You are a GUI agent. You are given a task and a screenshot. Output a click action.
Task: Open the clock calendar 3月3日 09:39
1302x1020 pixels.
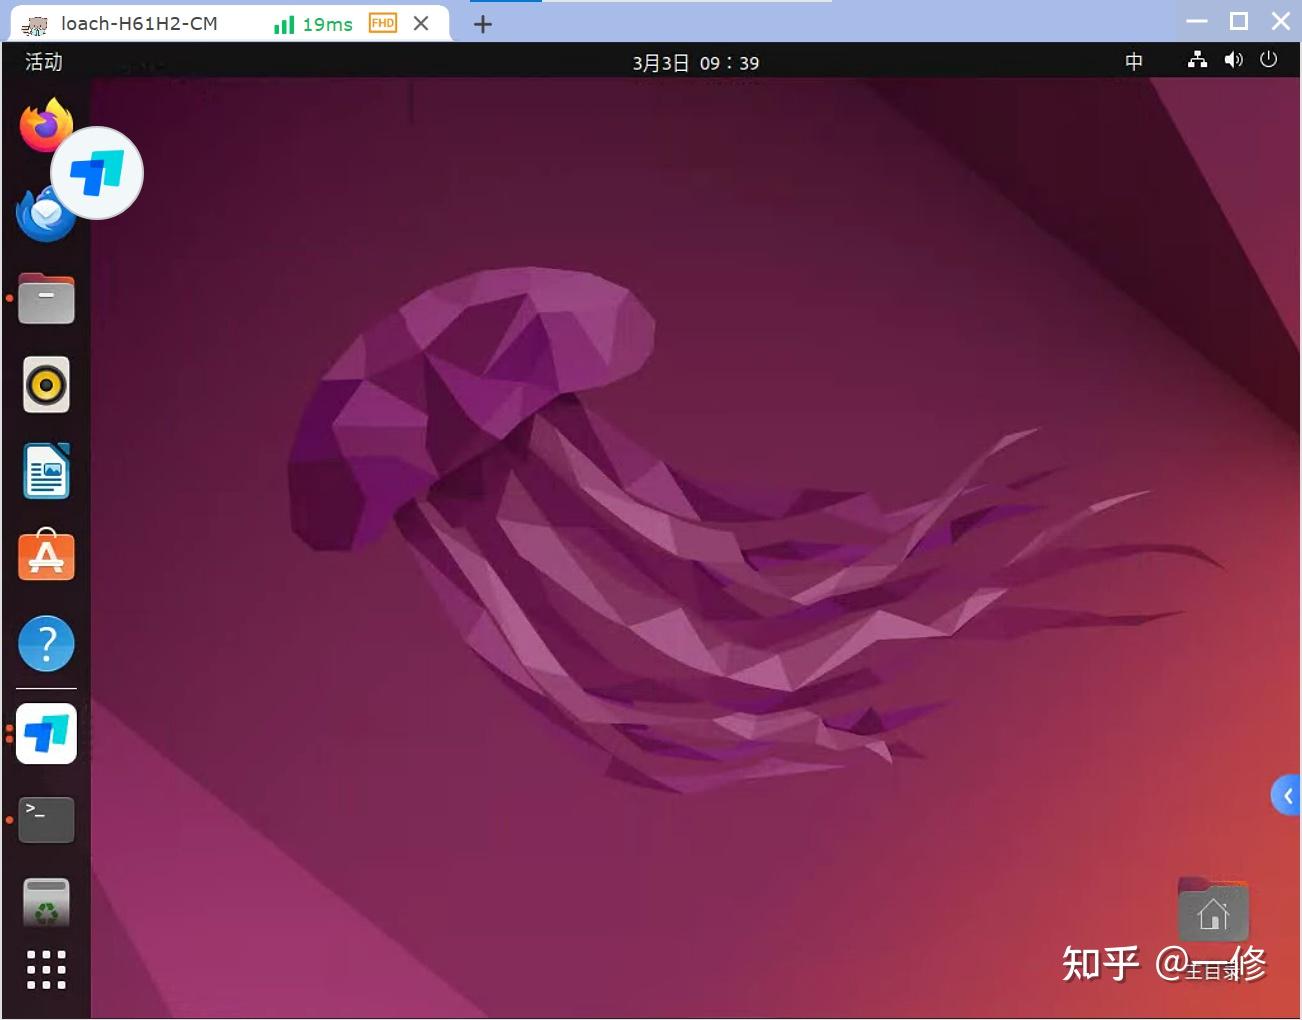[695, 63]
